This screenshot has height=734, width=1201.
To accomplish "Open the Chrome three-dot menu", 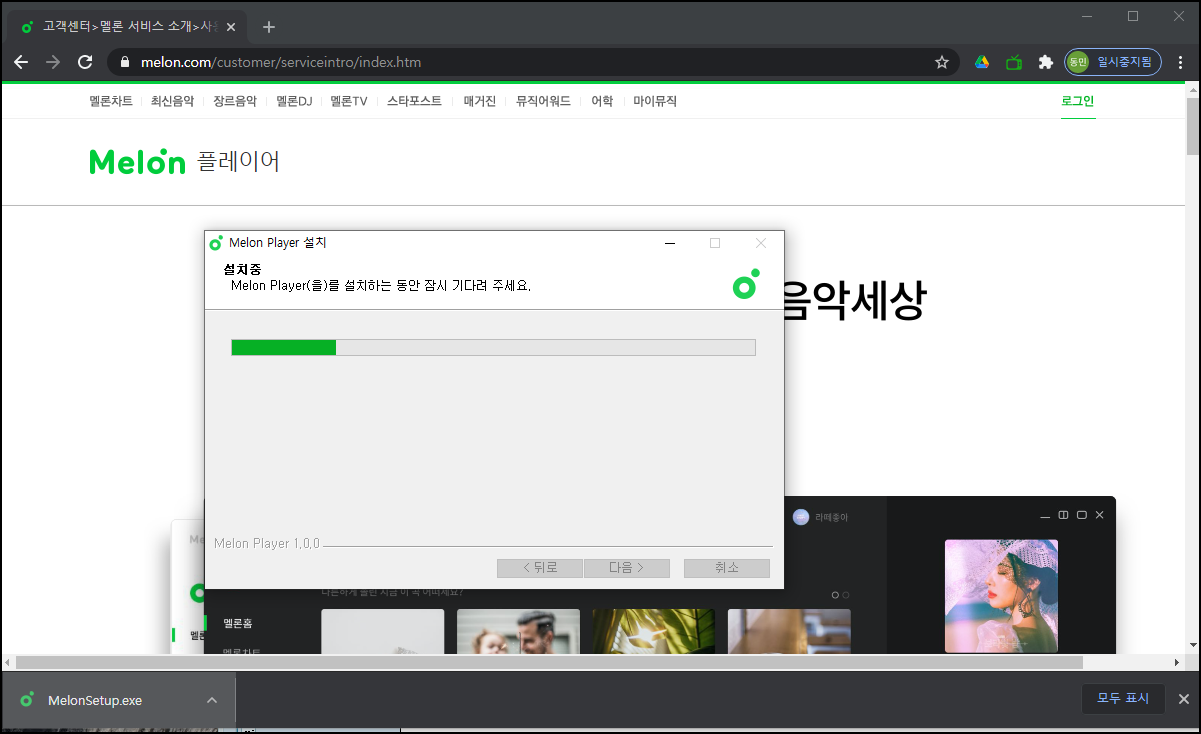I will (1181, 62).
